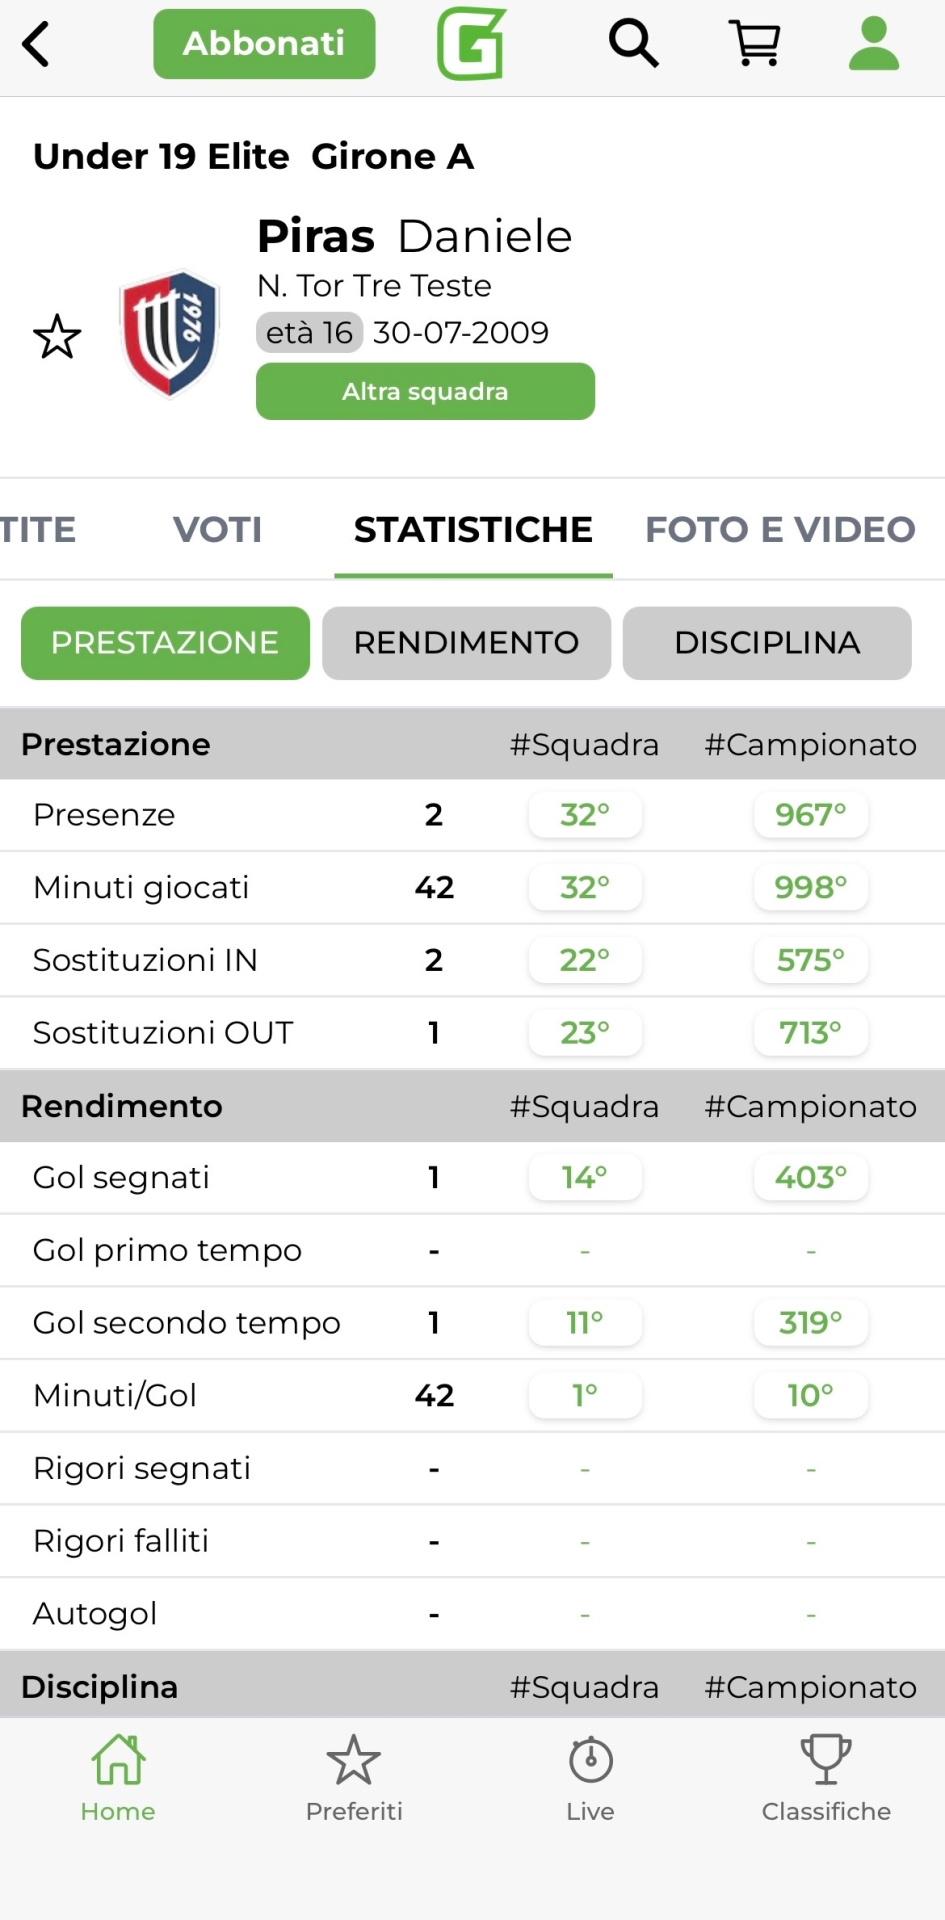Image resolution: width=945 pixels, height=1920 pixels.
Task: Switch to the VOTI tab
Action: coord(217,529)
